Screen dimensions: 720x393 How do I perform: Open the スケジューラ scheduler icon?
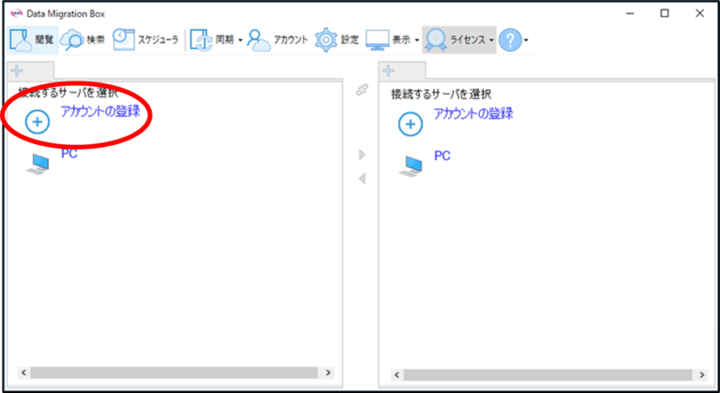coord(124,40)
